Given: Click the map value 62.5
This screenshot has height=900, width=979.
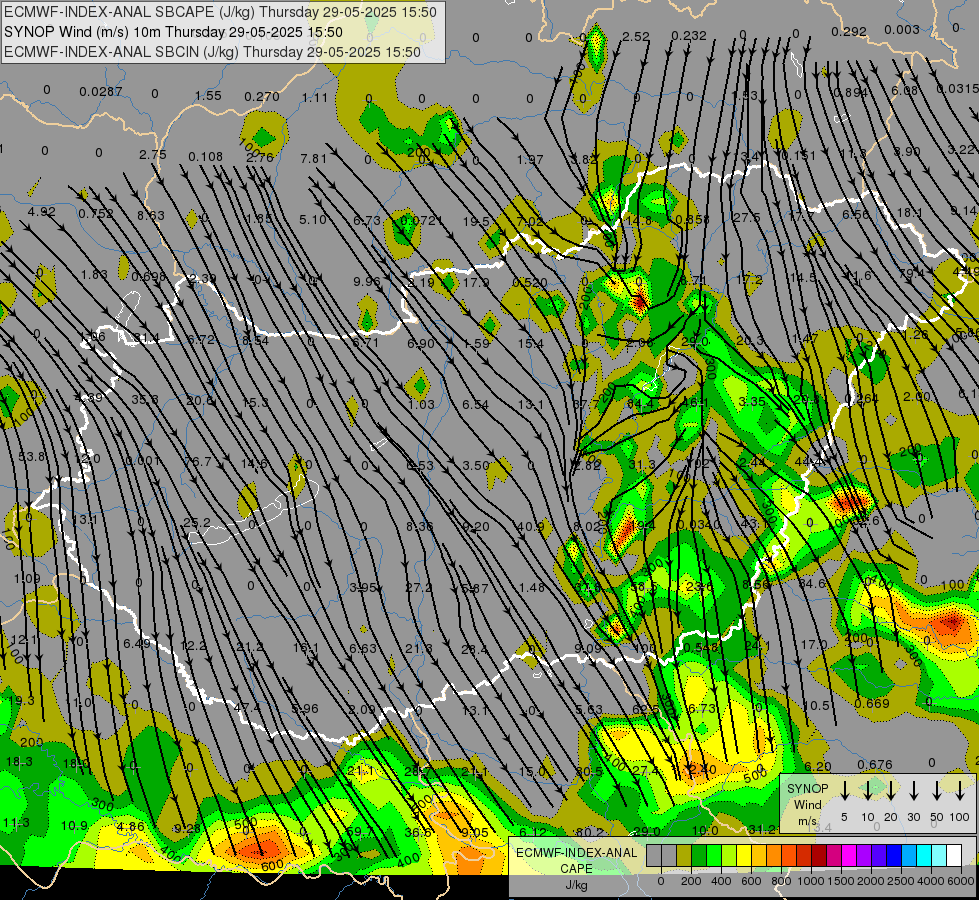Looking at the screenshot, I should point(646,710).
